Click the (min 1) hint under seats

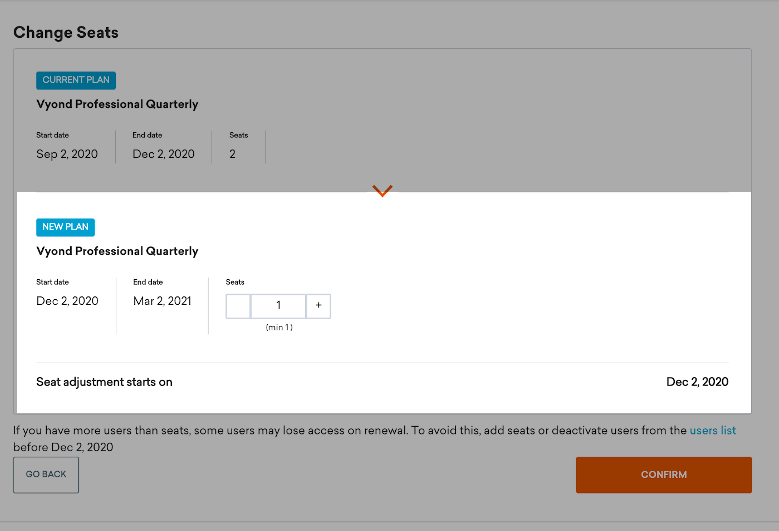(x=278, y=328)
